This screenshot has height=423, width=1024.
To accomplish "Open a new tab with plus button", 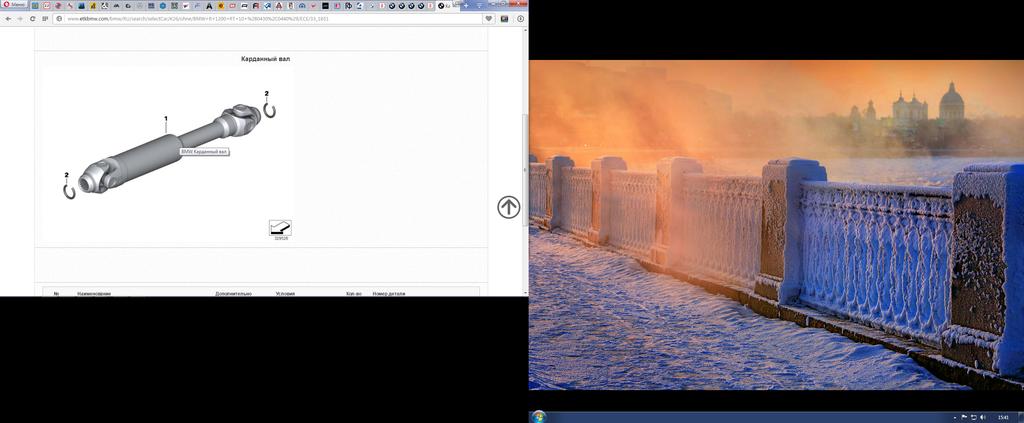I will click(465, 5).
